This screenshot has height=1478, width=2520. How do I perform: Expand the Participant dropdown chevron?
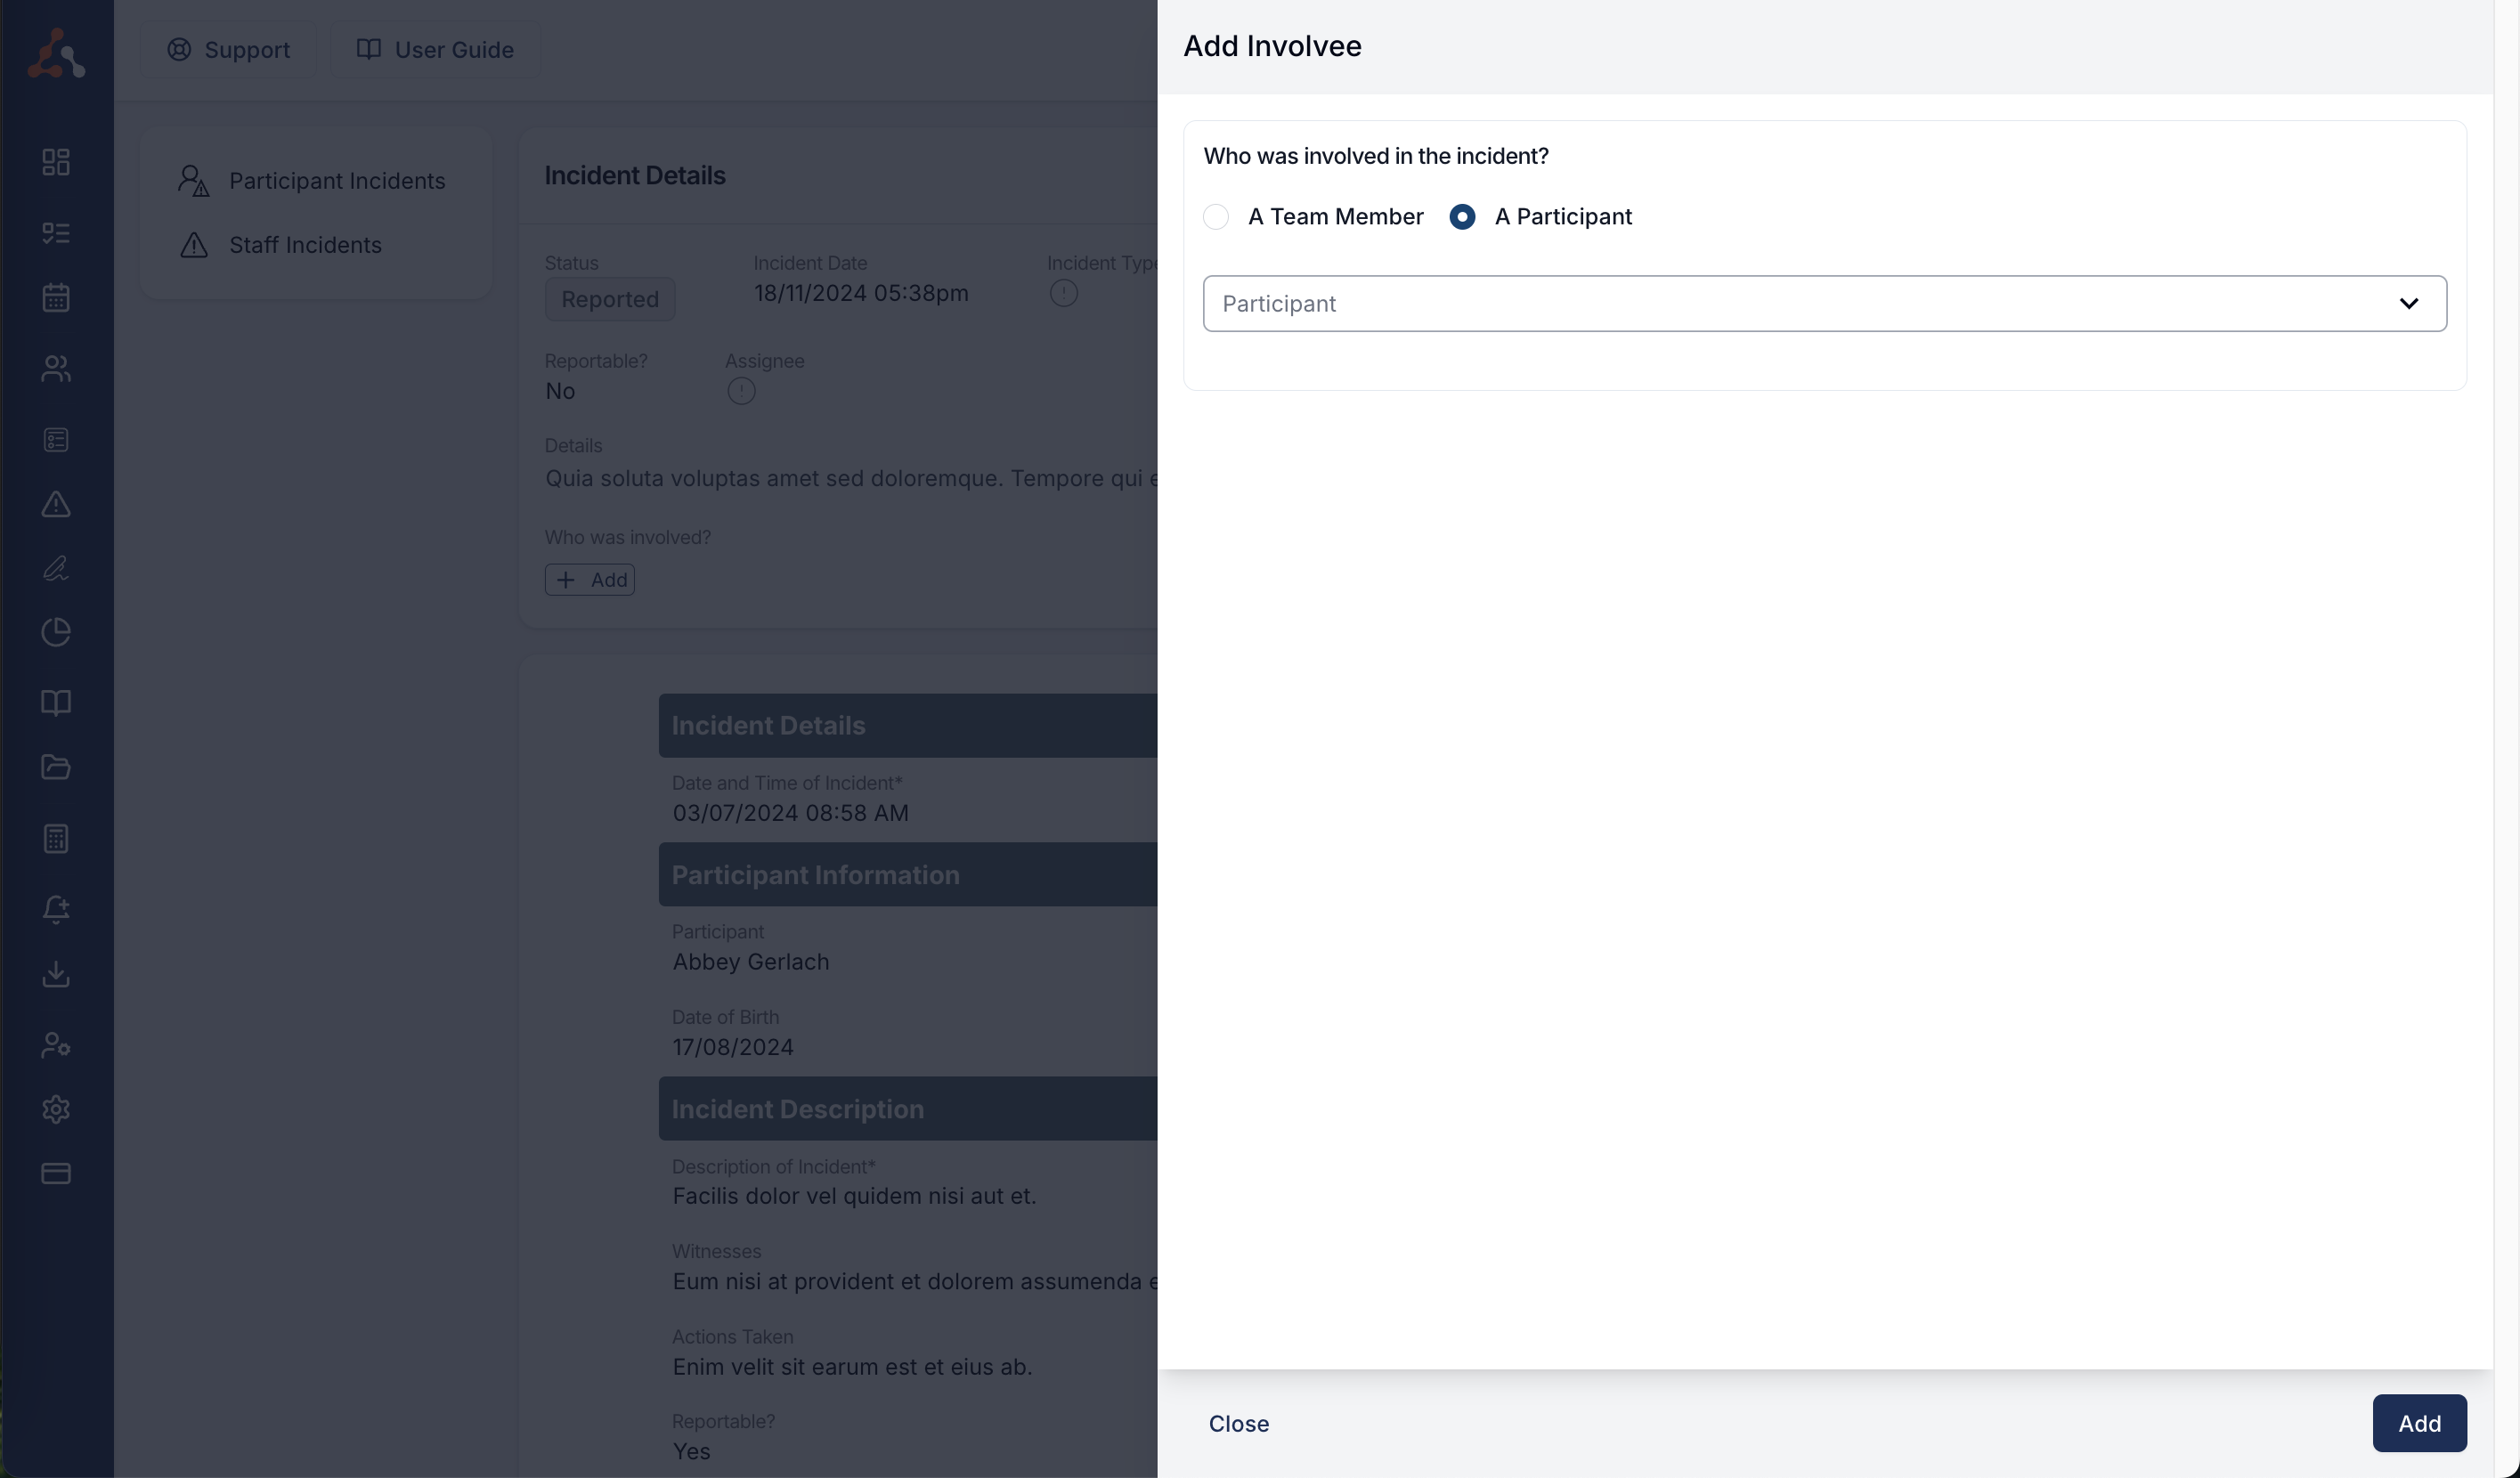2409,304
